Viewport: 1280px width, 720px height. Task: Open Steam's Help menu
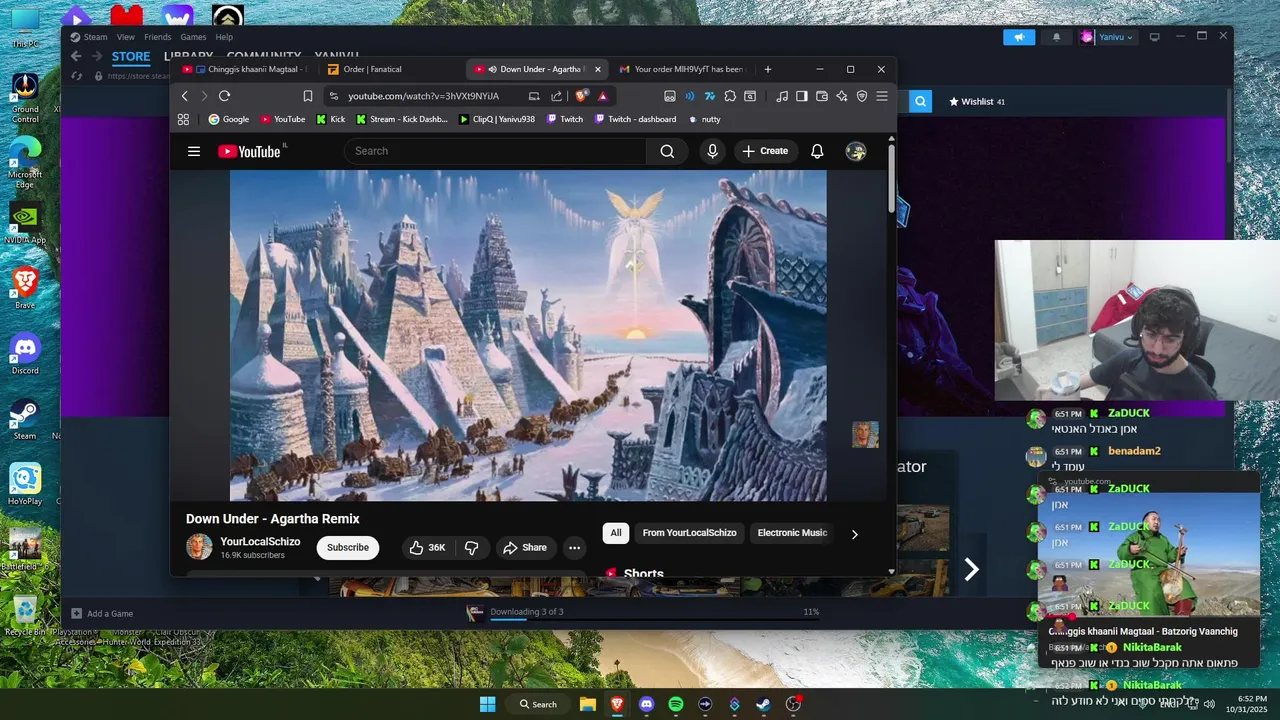click(224, 37)
